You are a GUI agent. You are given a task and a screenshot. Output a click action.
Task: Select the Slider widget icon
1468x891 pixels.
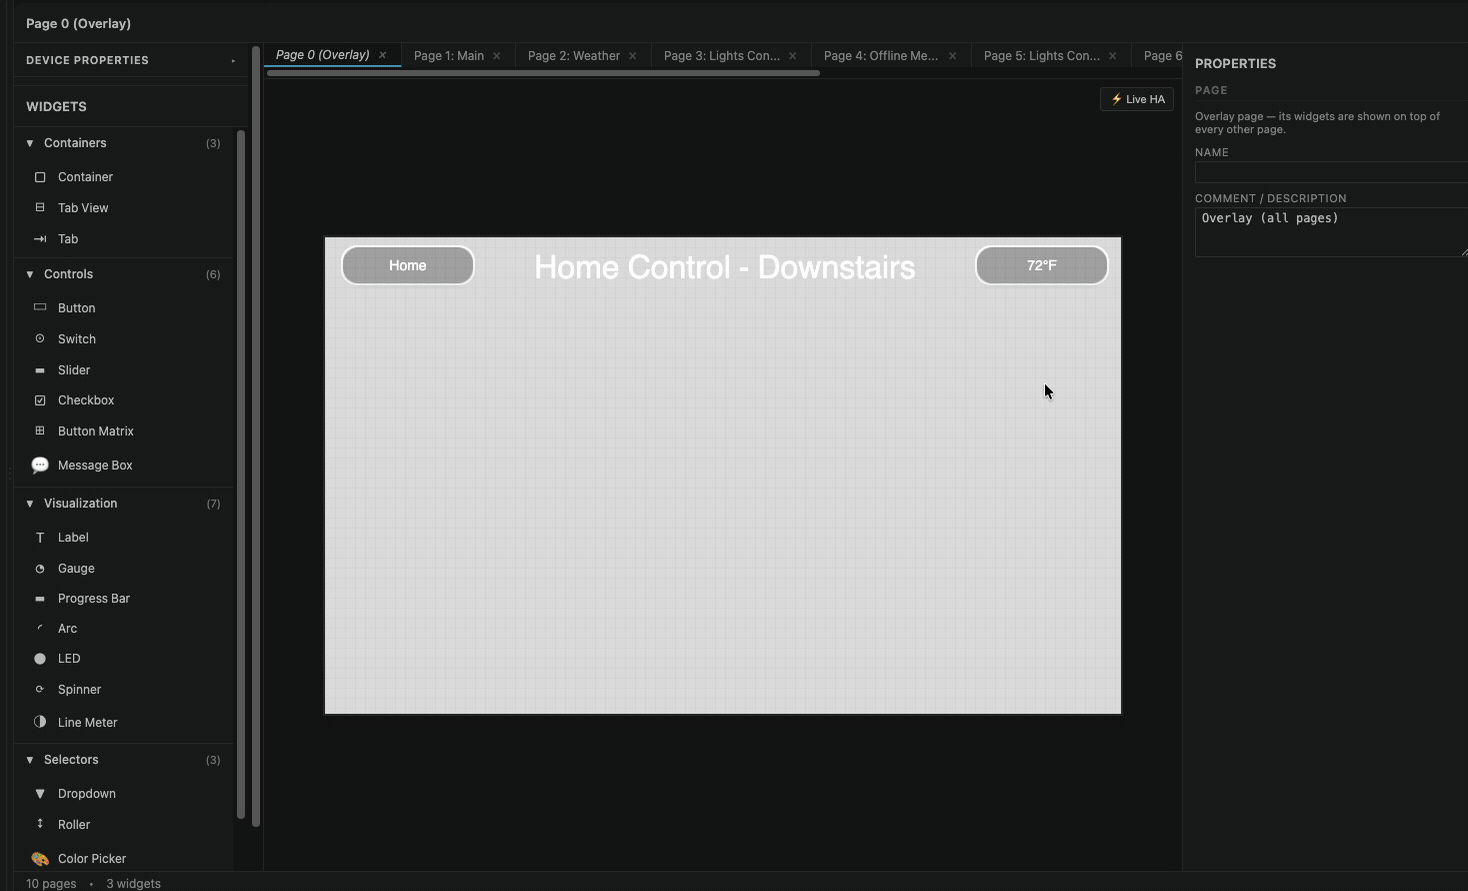click(40, 370)
